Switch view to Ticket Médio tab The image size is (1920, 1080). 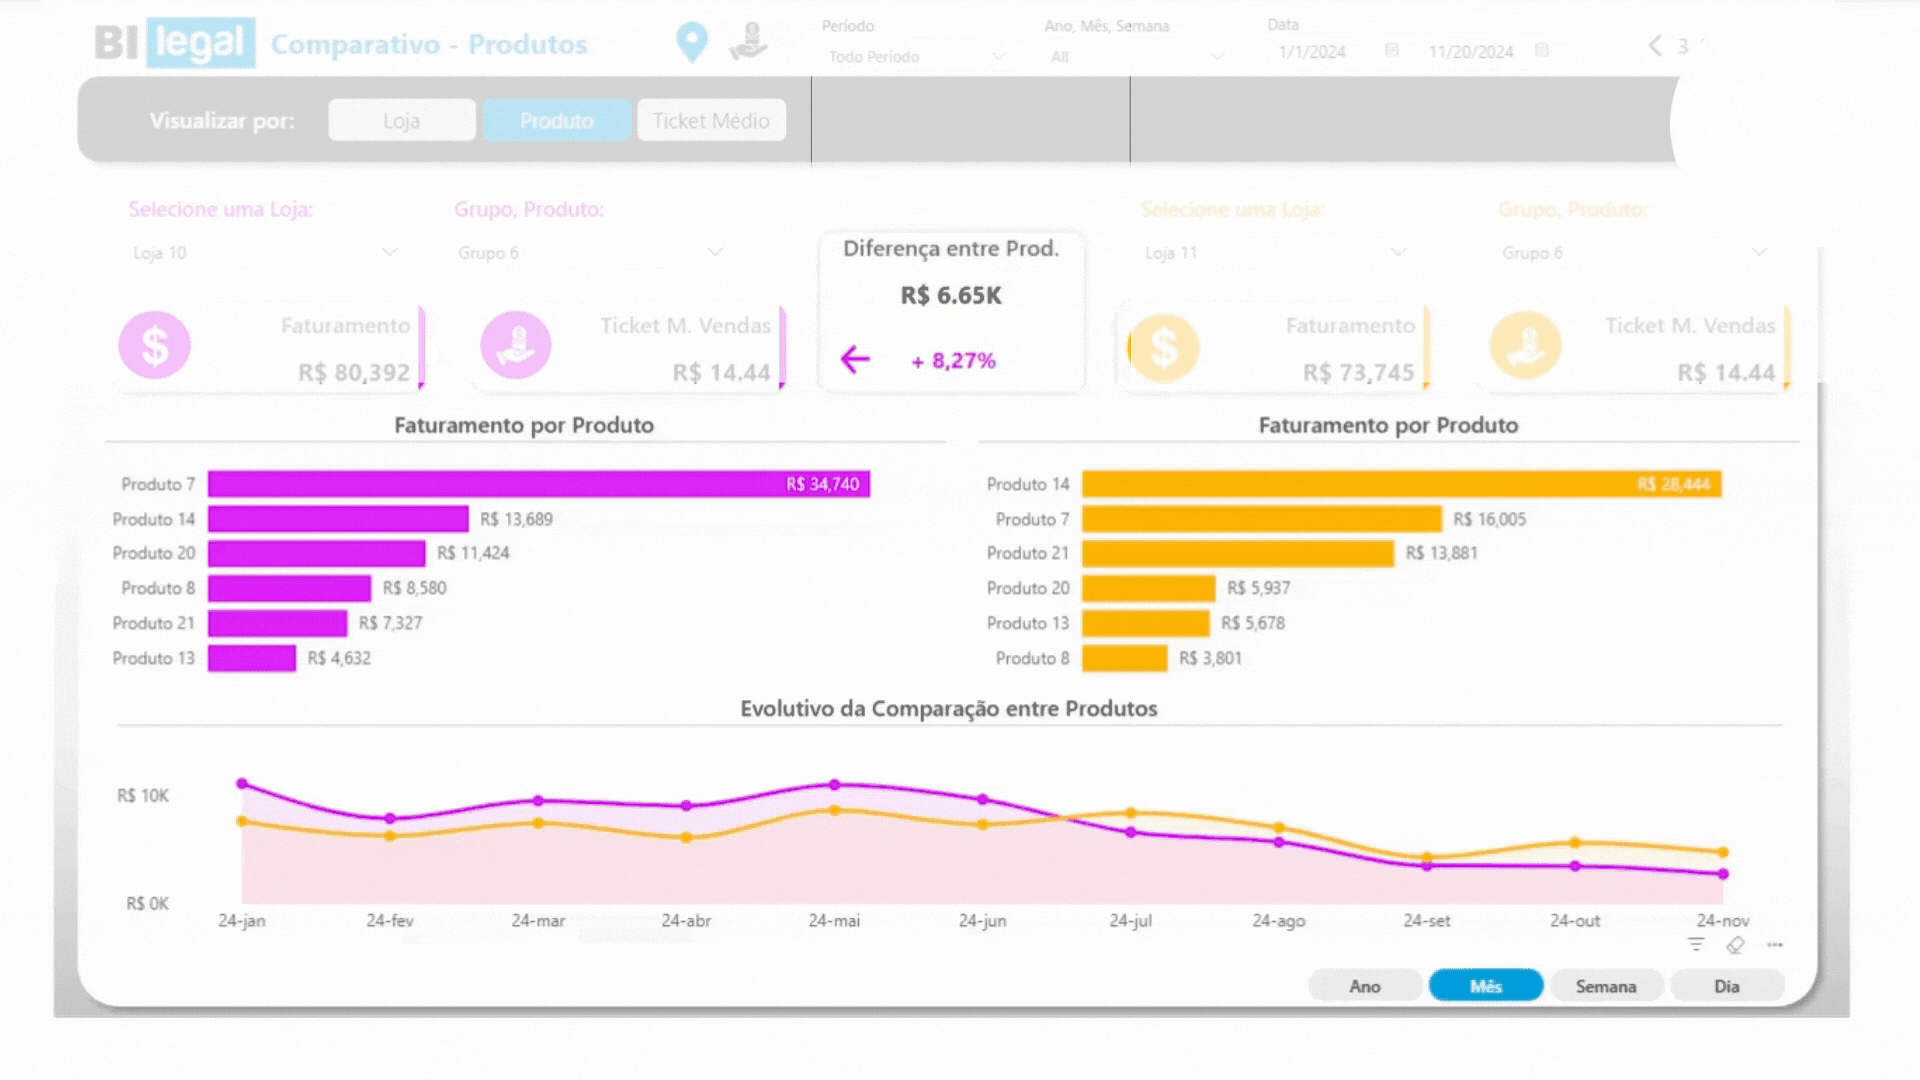click(x=710, y=121)
